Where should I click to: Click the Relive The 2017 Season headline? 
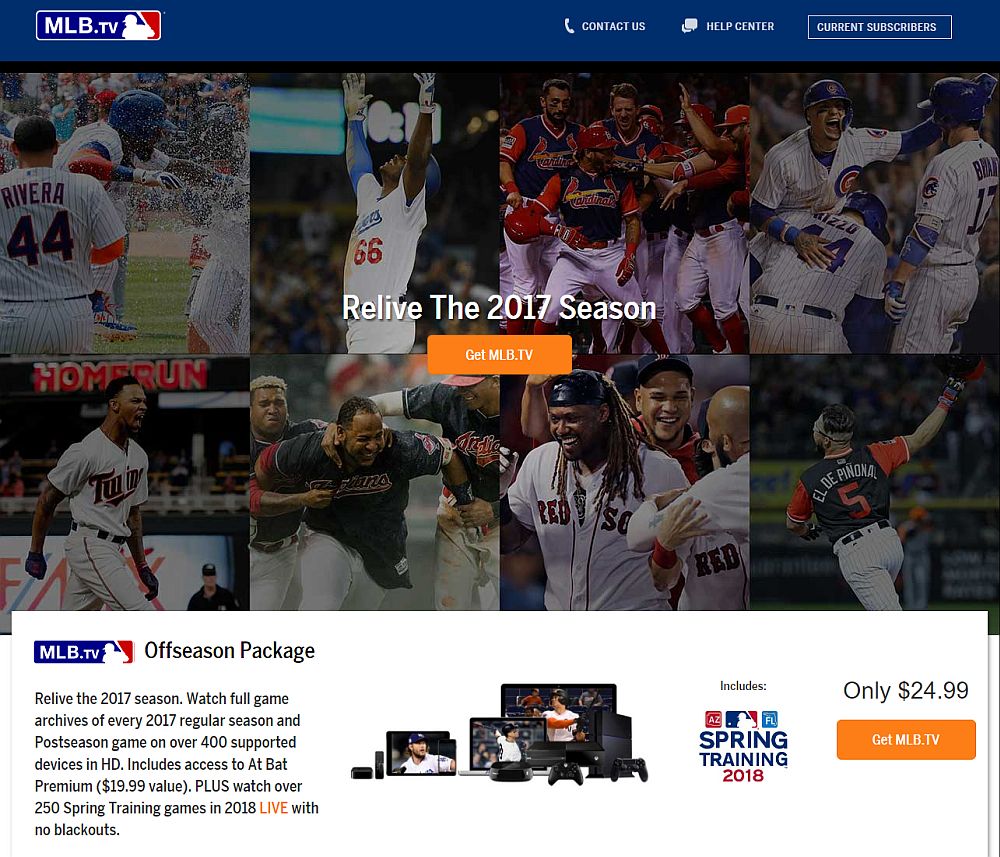click(499, 307)
